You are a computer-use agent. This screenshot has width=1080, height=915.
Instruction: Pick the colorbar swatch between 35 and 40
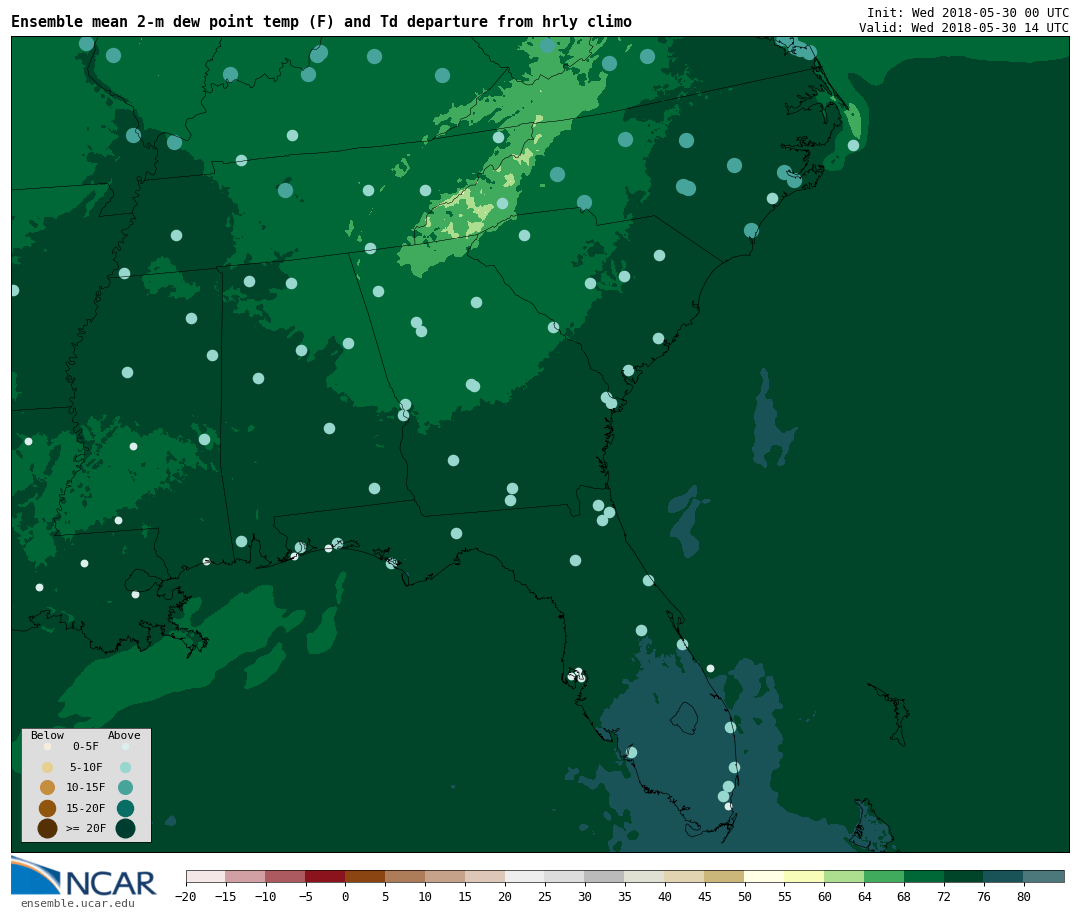click(x=645, y=876)
